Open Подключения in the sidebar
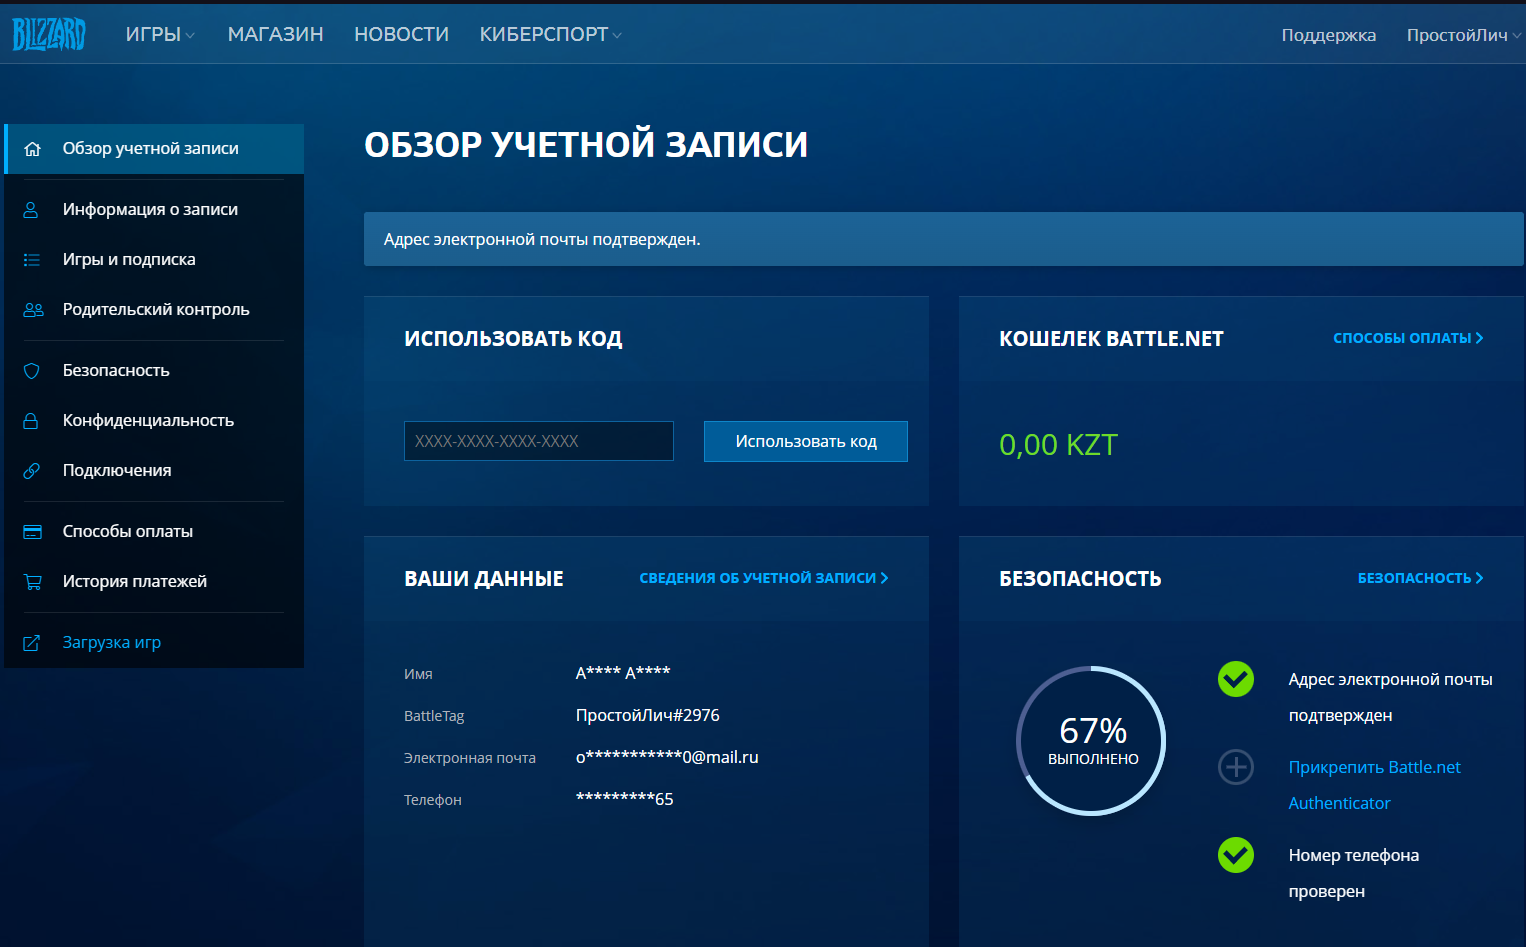The width and height of the screenshot is (1526, 947). (154, 471)
